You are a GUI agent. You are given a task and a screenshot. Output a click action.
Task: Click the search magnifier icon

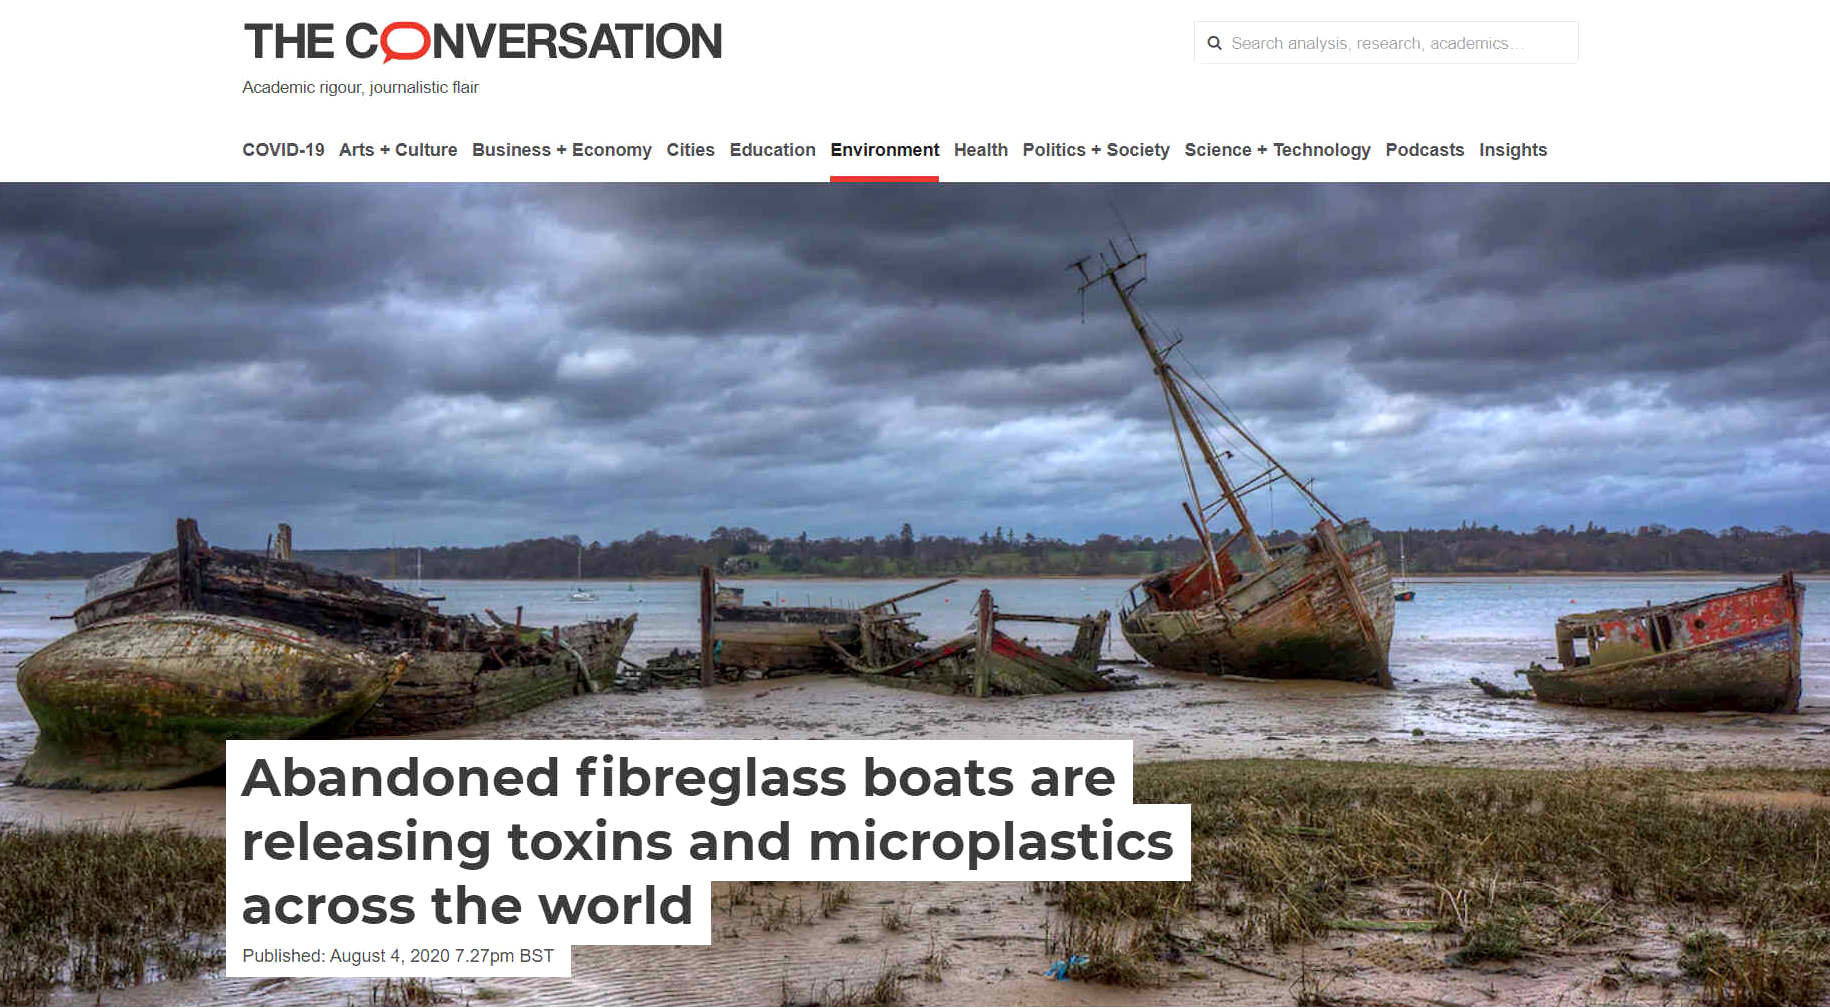click(1214, 43)
